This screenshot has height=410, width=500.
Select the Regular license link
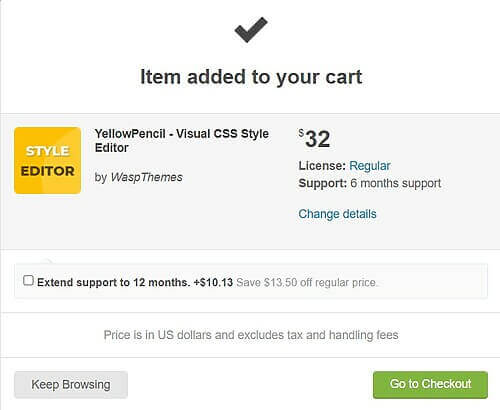coord(370,166)
